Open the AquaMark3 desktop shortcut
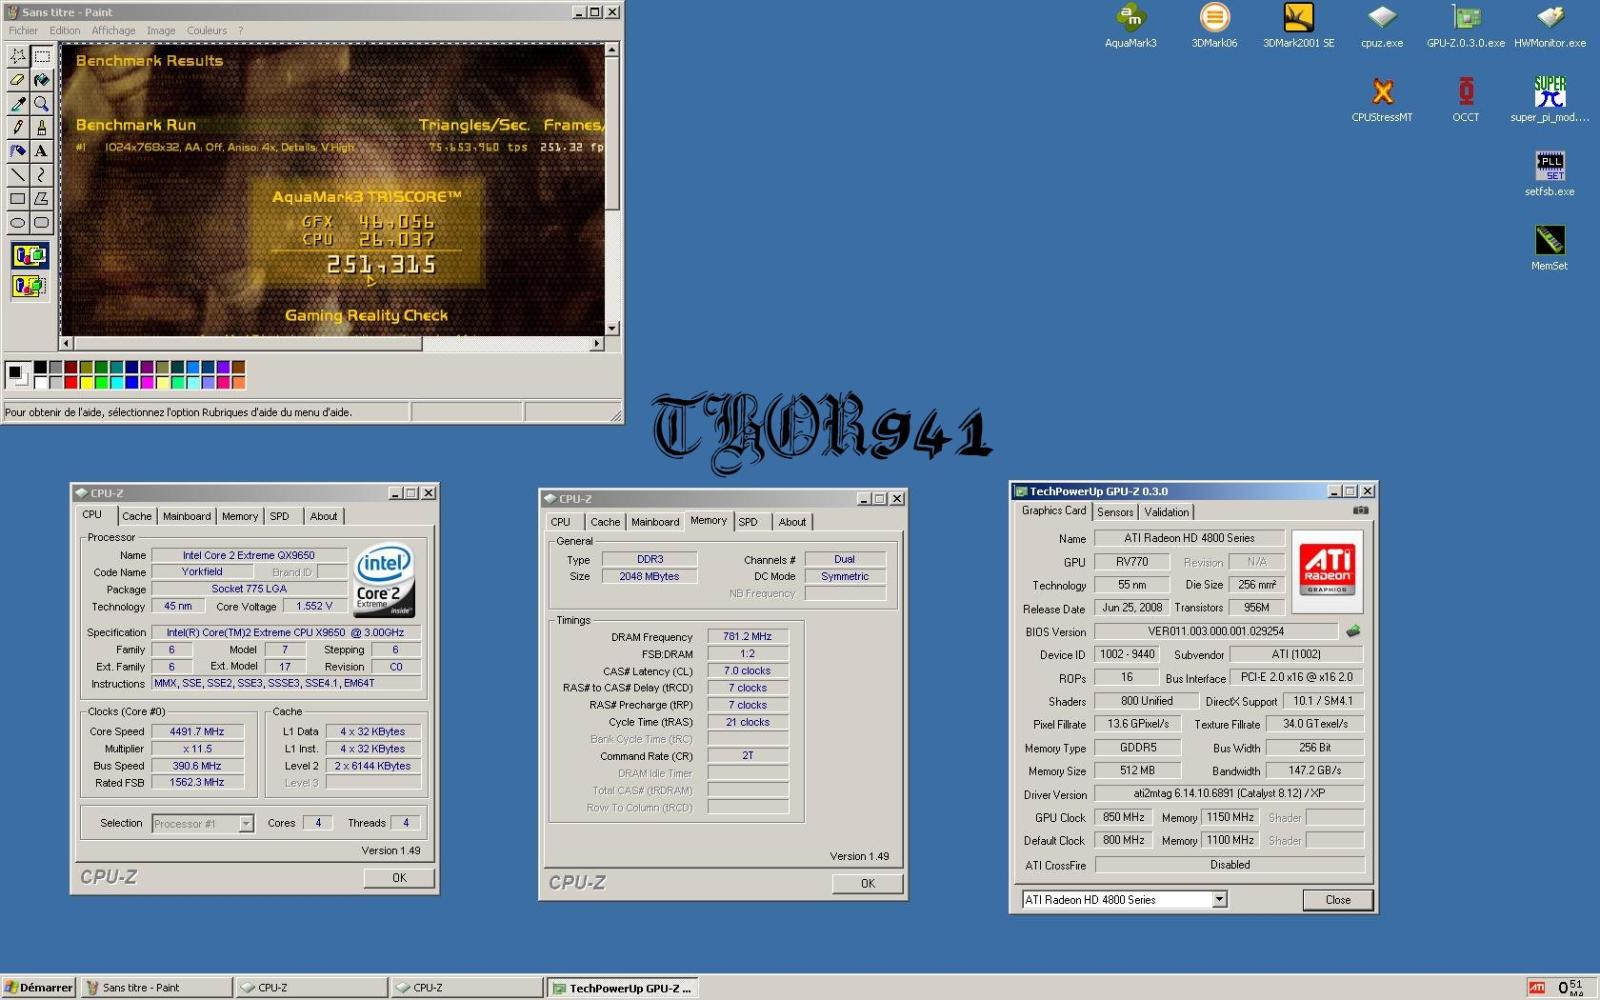This screenshot has width=1600, height=1000. click(1130, 26)
